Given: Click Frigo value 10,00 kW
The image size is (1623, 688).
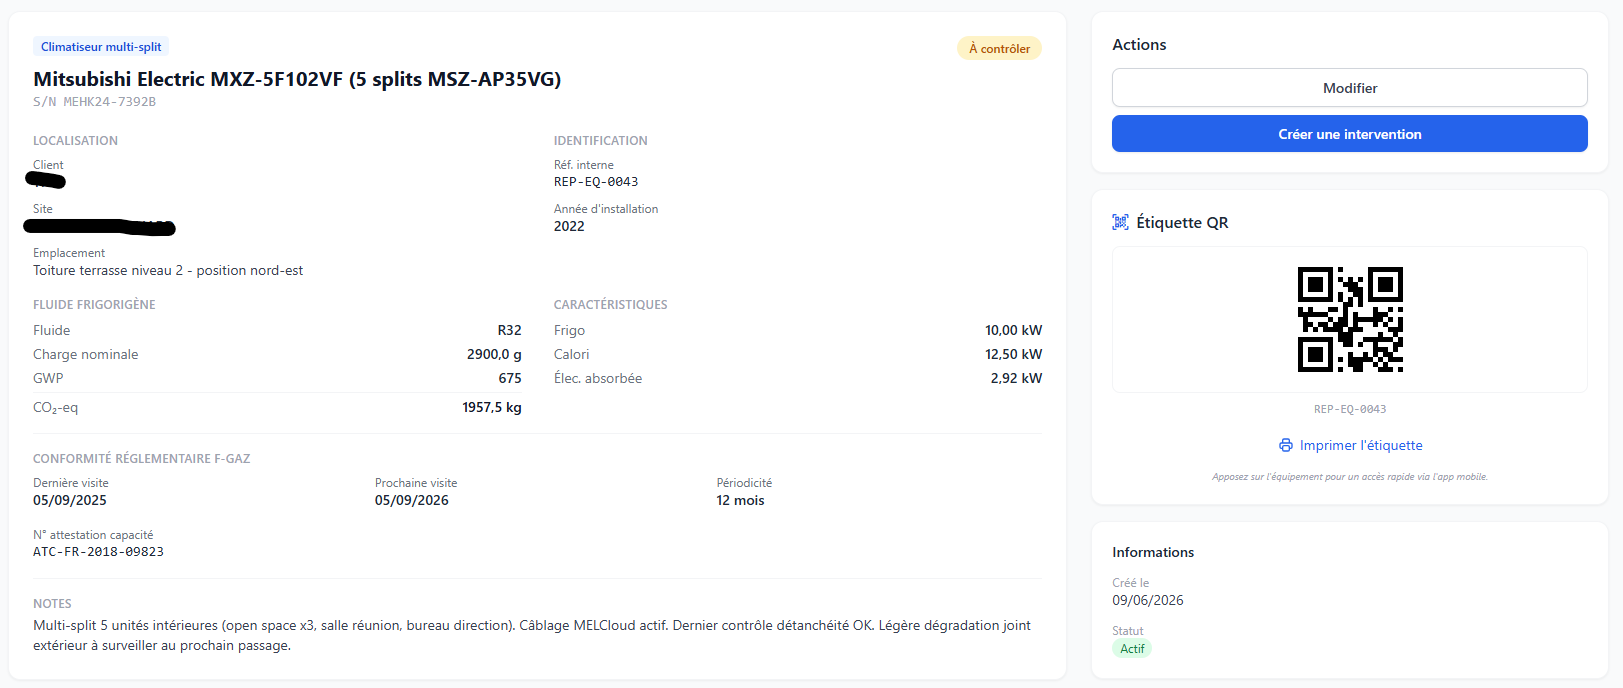Looking at the screenshot, I should [1013, 330].
